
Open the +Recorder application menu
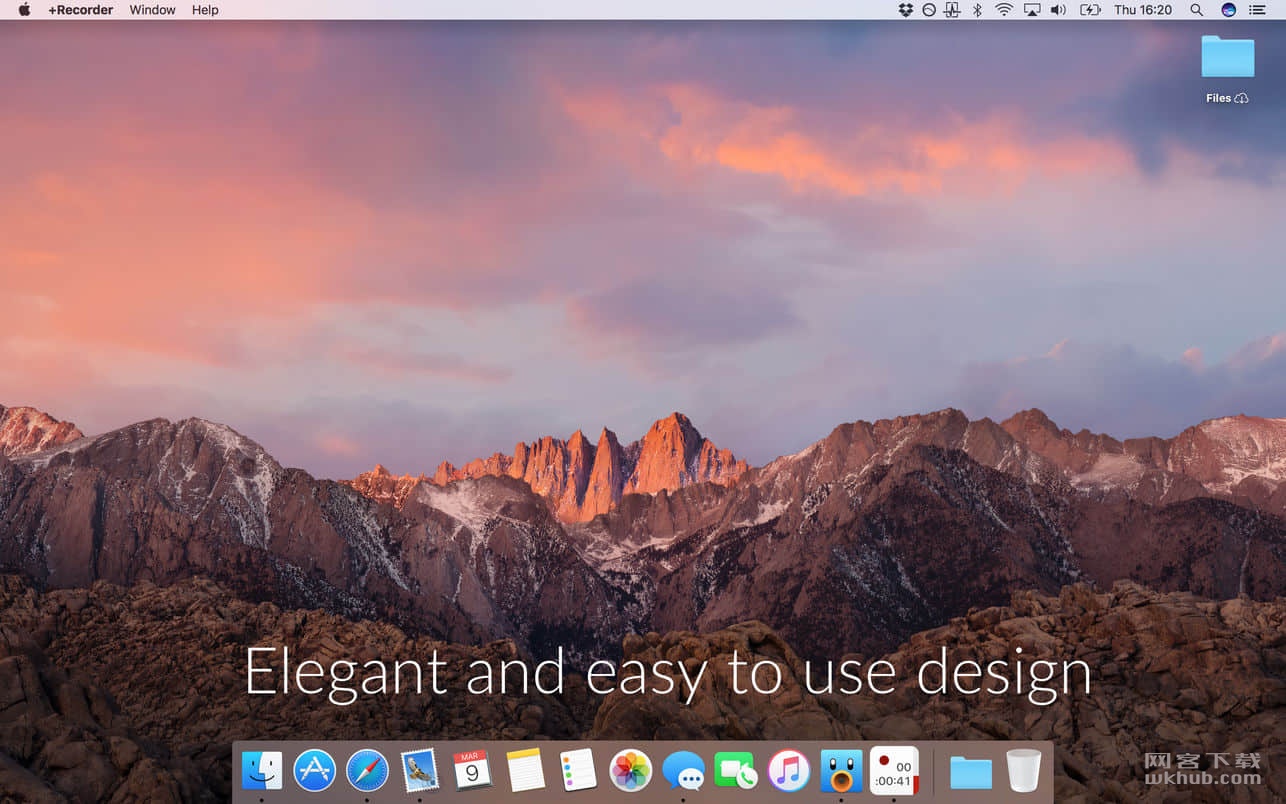(x=81, y=10)
